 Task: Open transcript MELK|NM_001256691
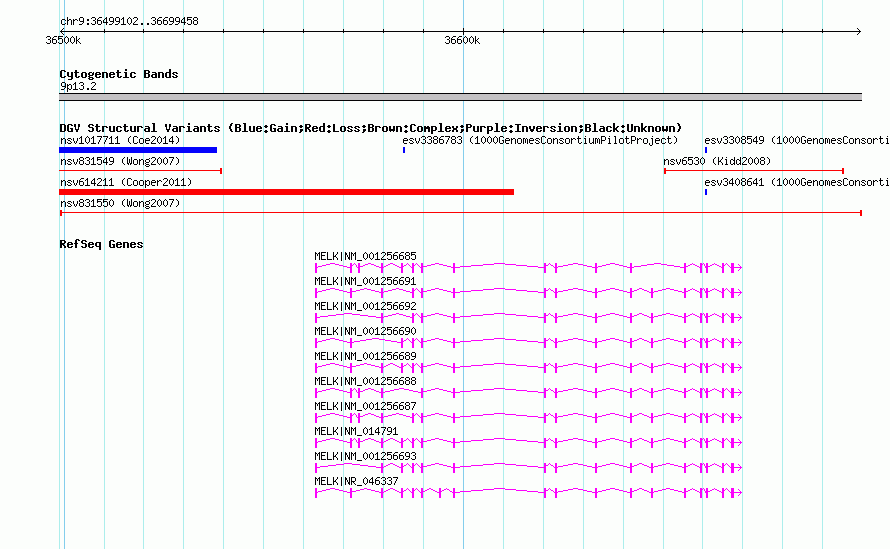[366, 282]
